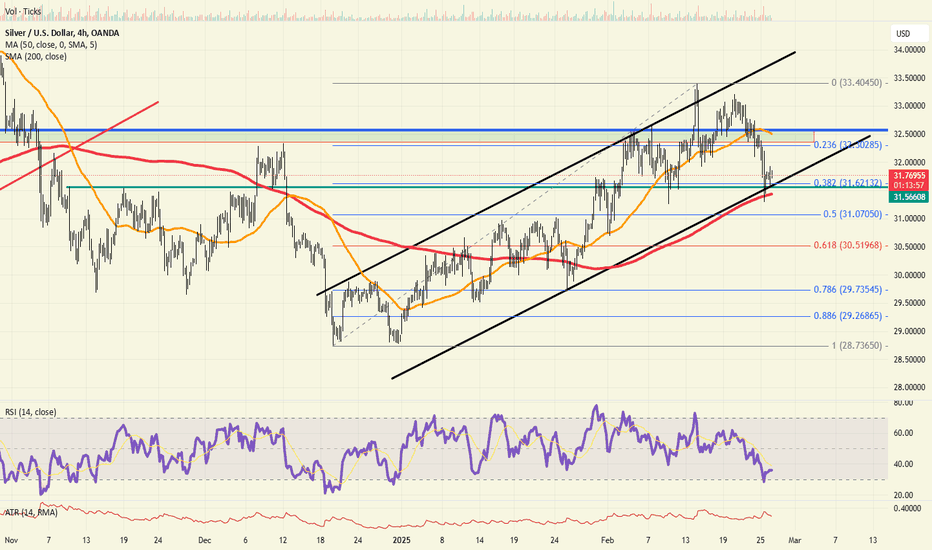Click date label 12 on time axis
Image resolution: width=932 pixels, height=550 pixels.
[x=283, y=540]
